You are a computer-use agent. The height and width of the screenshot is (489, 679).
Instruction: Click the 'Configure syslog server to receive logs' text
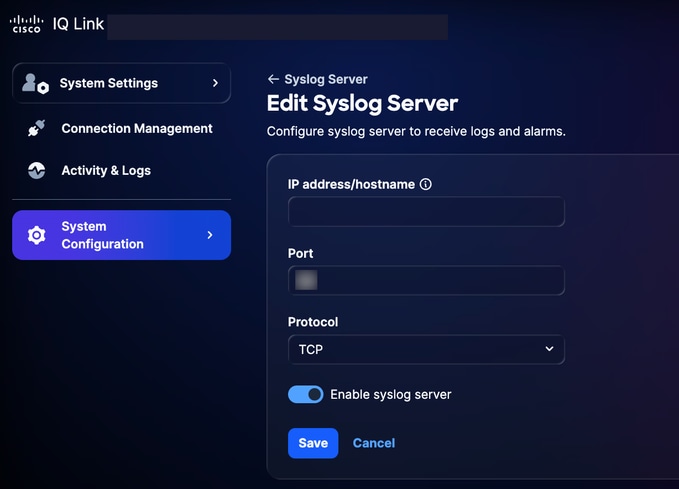(x=416, y=131)
